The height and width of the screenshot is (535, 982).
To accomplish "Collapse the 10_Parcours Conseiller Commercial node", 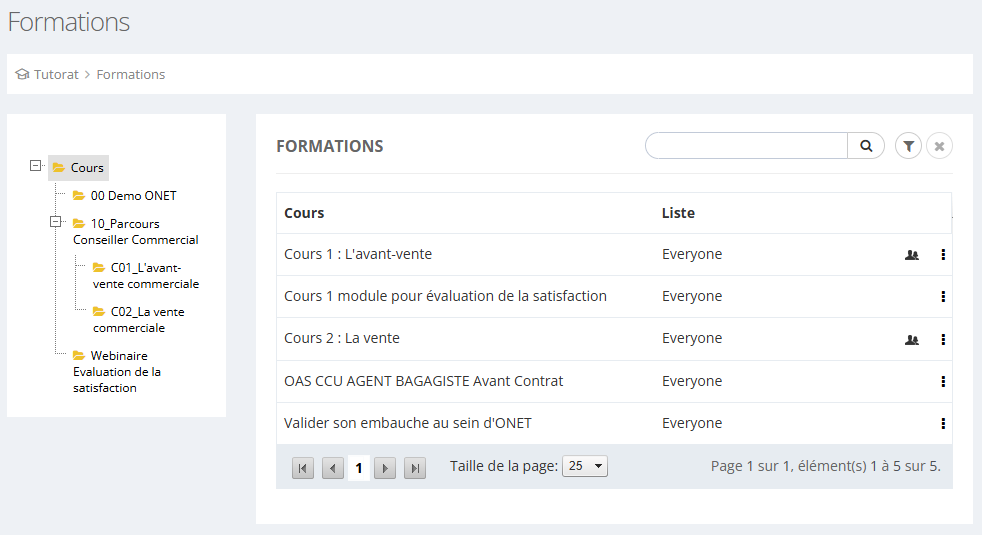I will [x=57, y=222].
